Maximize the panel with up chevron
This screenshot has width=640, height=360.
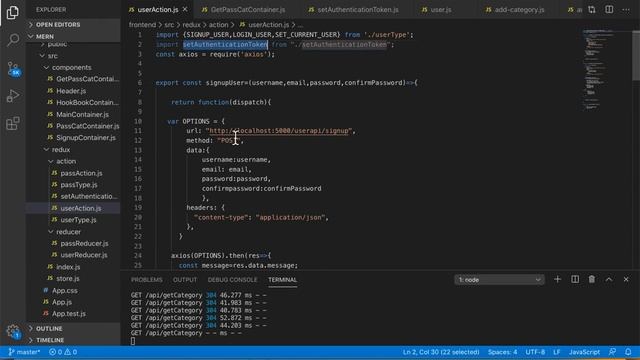coord(609,280)
